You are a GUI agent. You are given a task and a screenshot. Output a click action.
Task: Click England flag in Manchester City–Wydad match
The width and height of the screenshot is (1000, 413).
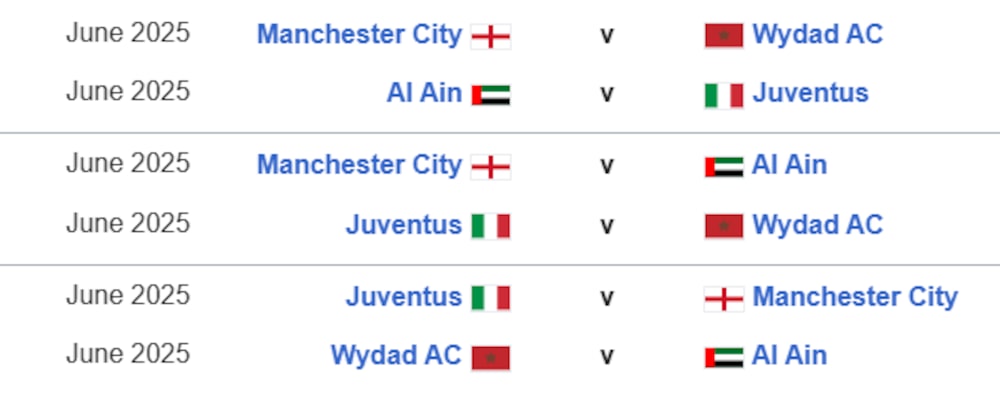click(x=490, y=36)
